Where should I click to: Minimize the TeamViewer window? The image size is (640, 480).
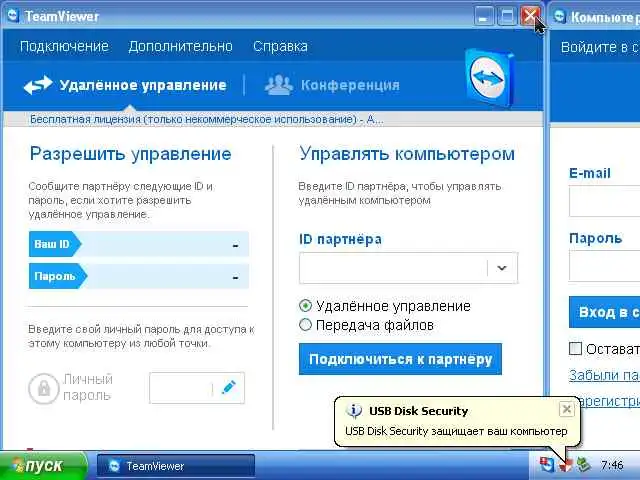tap(484, 17)
